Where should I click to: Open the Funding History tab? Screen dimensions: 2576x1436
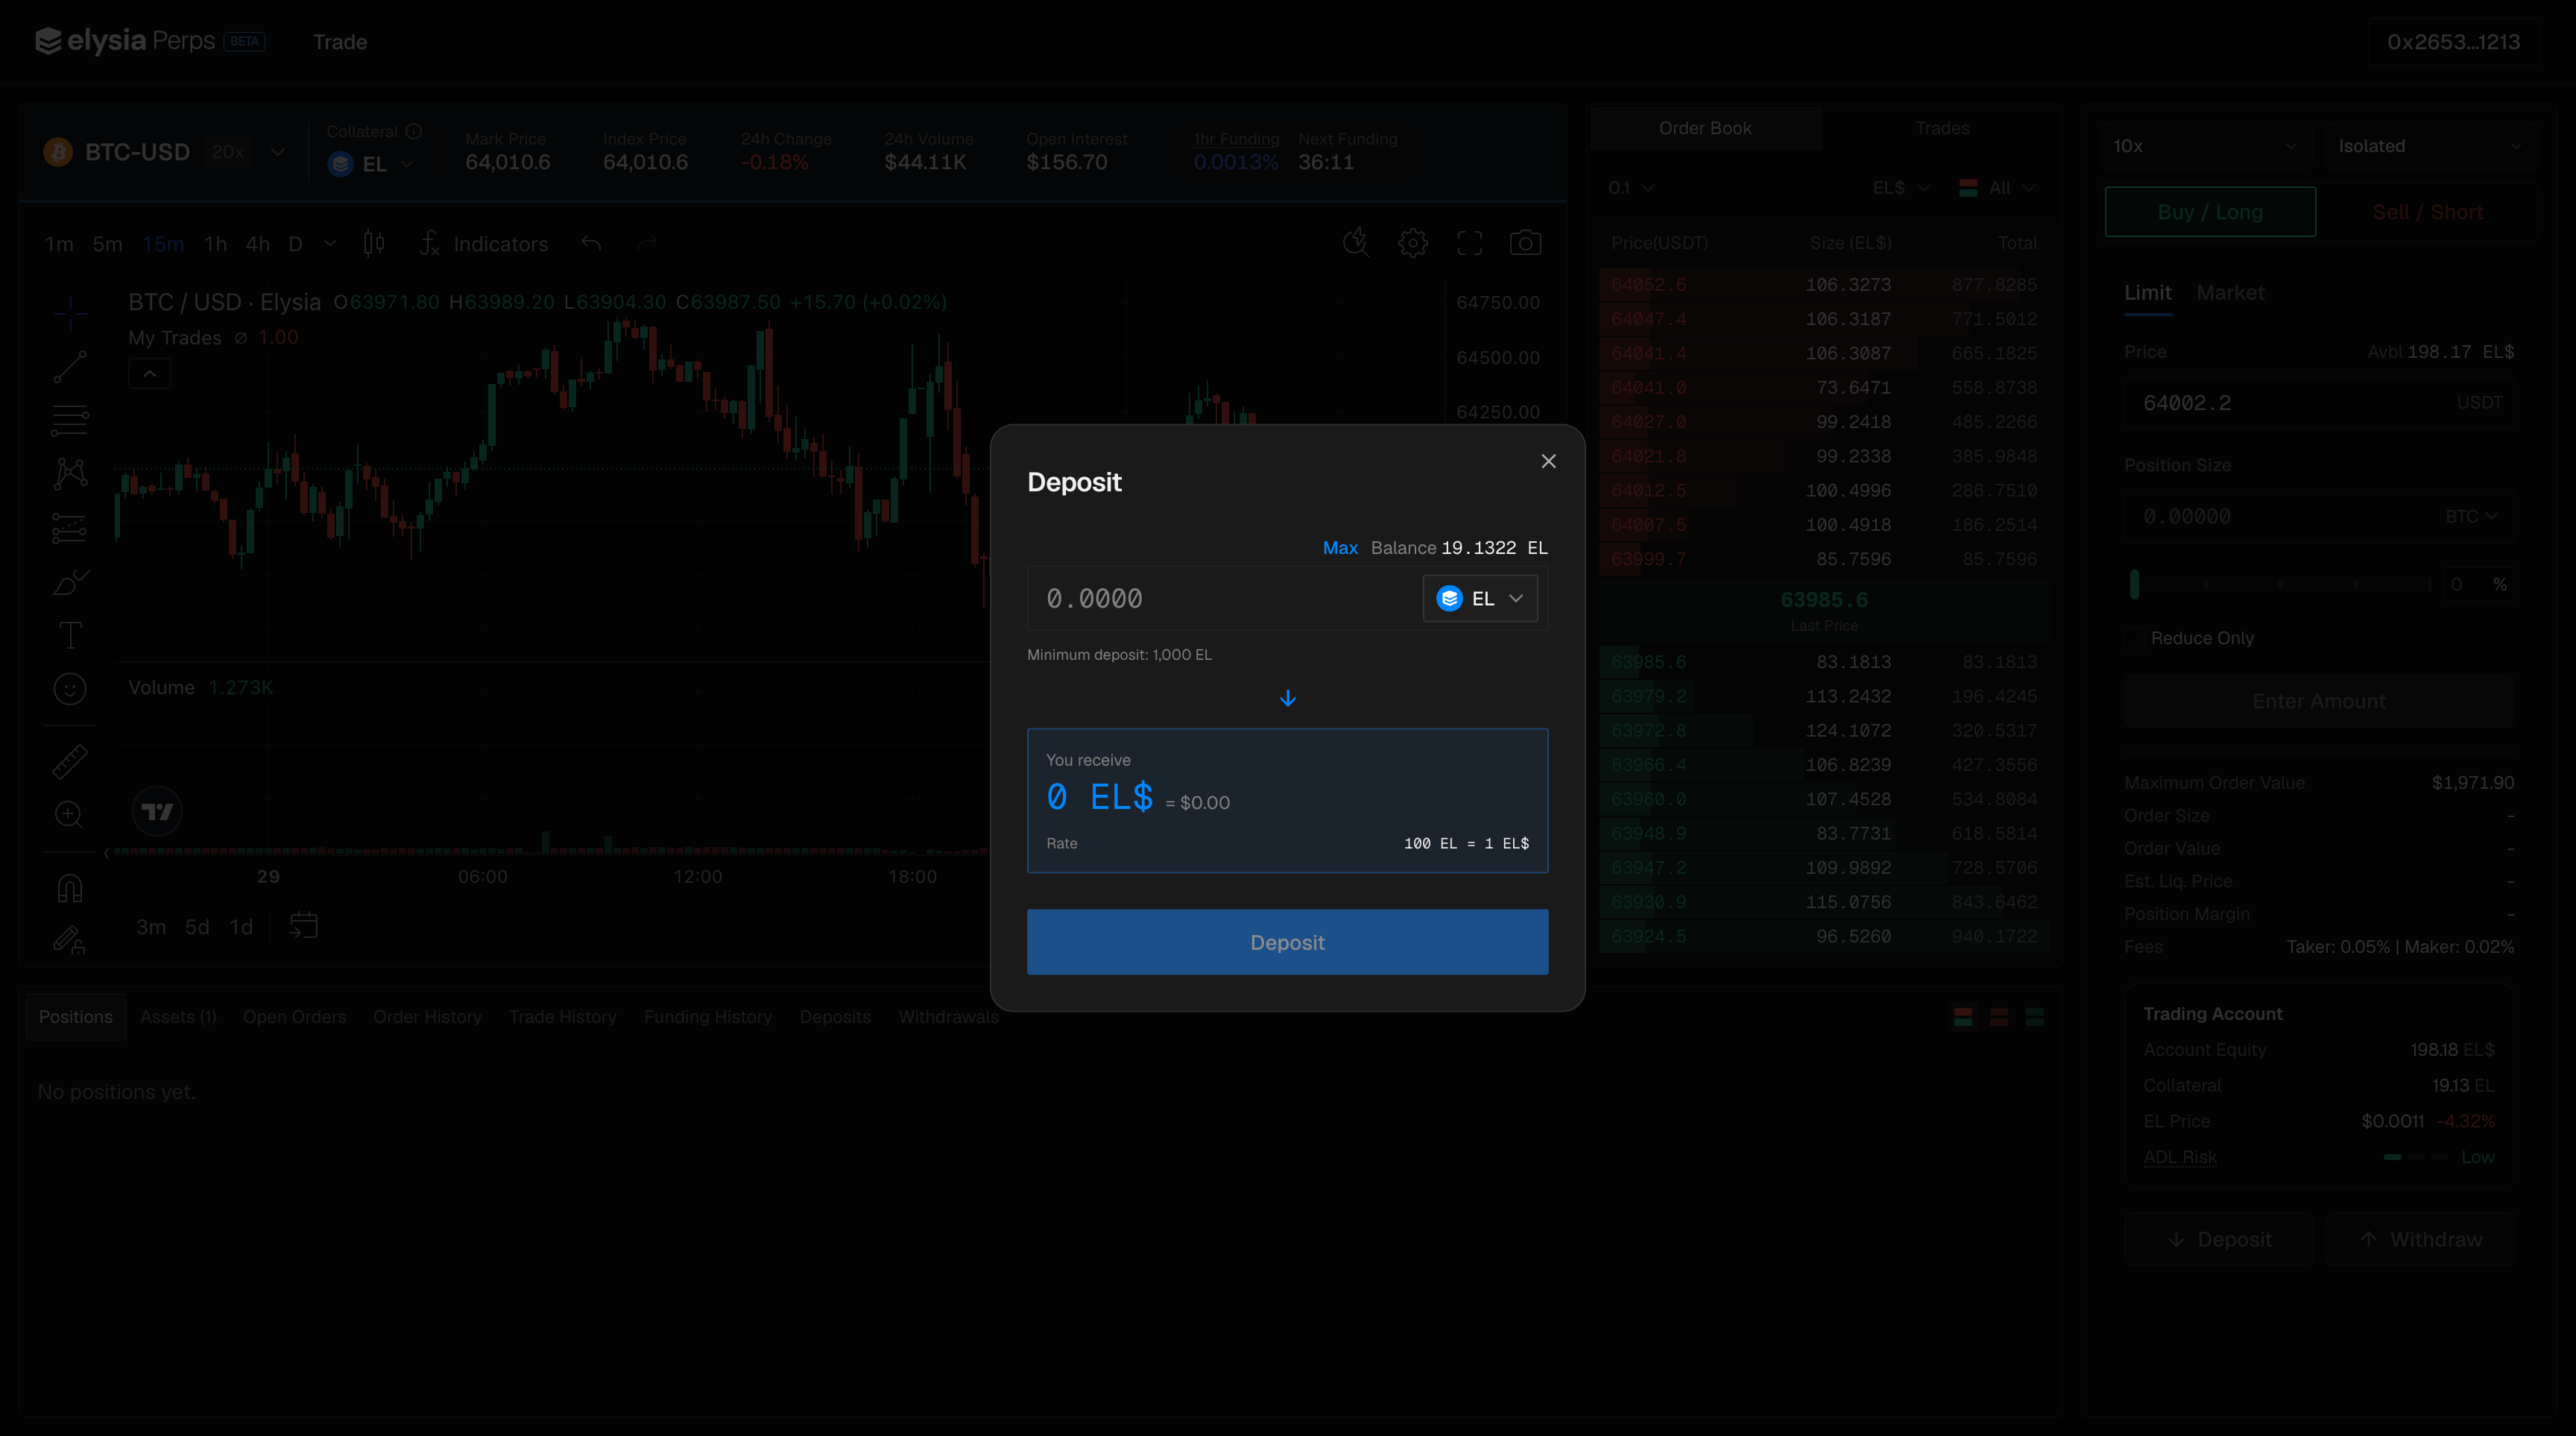pyautogui.click(x=708, y=1017)
